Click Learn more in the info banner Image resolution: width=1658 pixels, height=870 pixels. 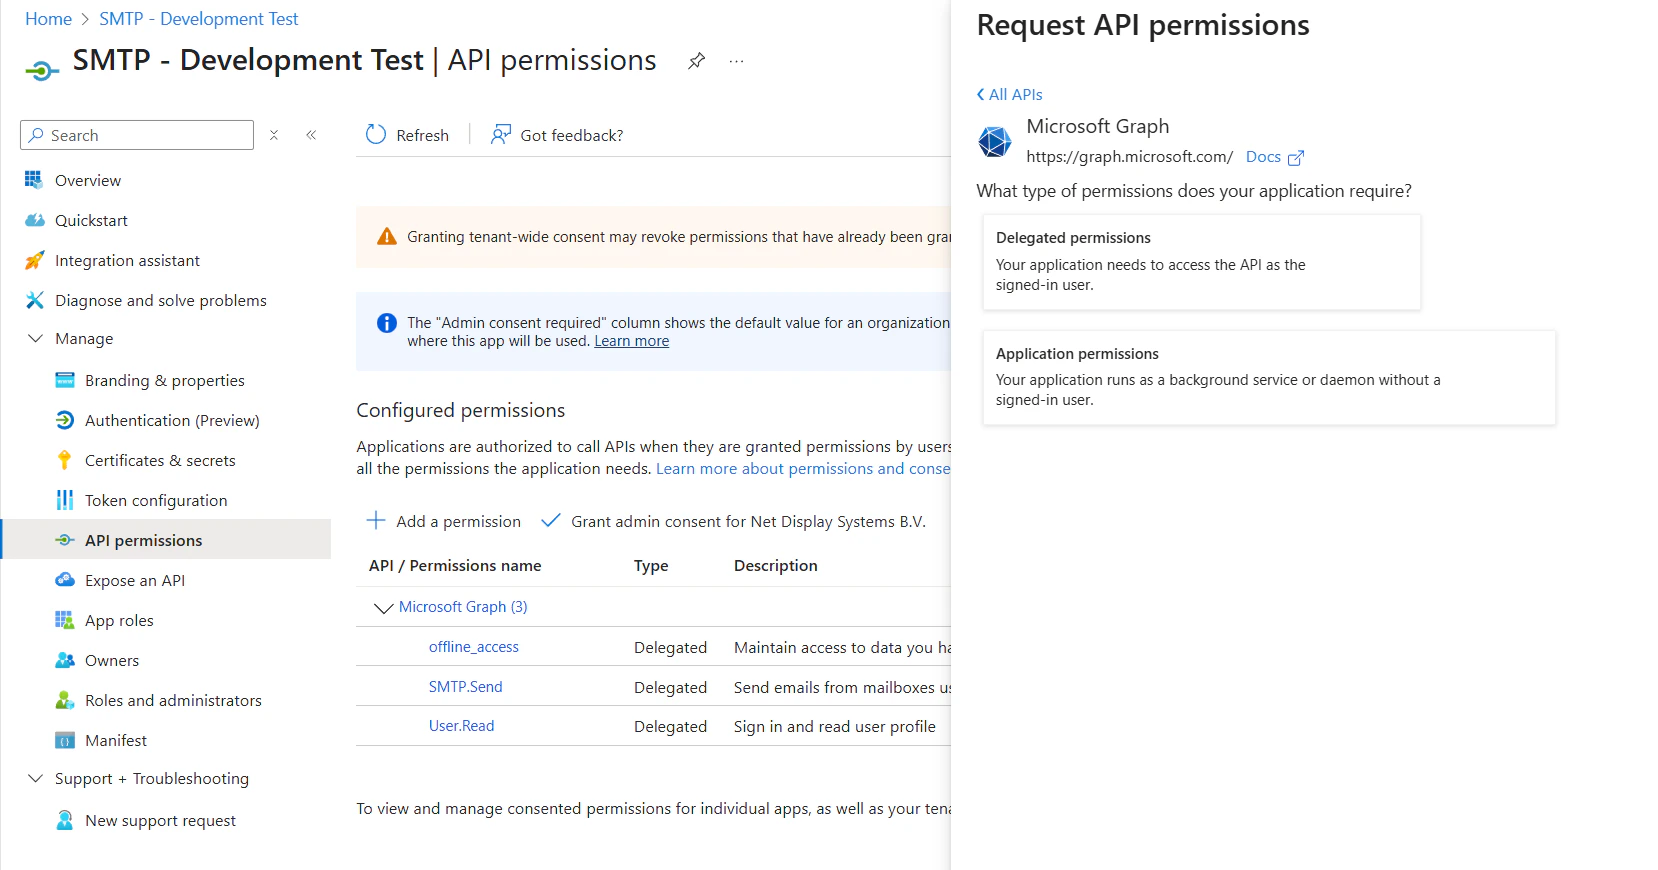(x=632, y=341)
